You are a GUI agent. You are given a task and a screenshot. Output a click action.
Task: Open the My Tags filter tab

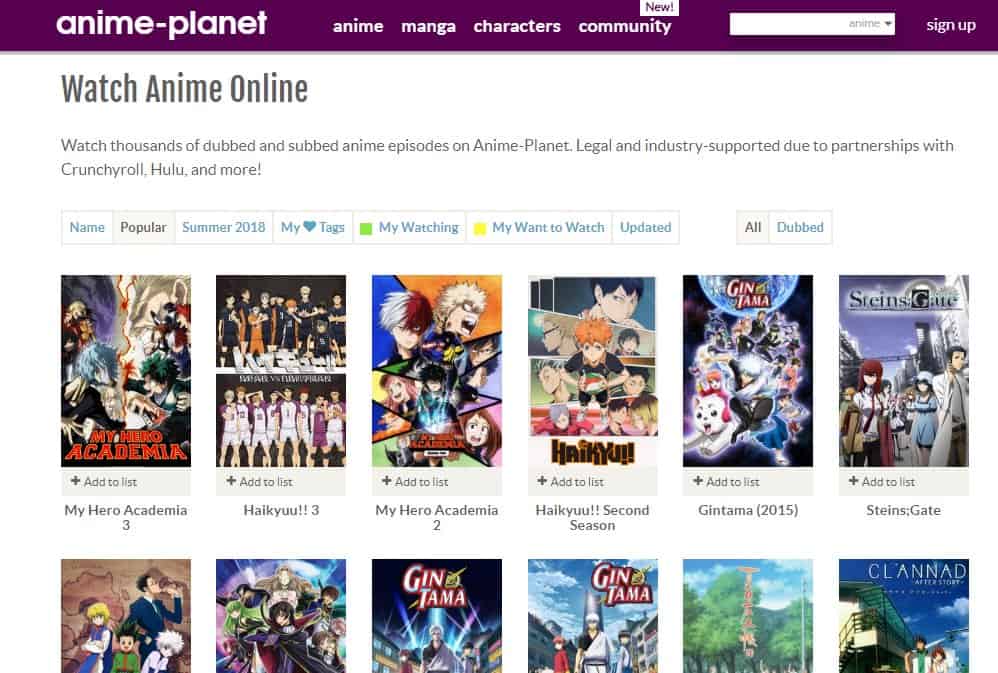pyautogui.click(x=313, y=227)
